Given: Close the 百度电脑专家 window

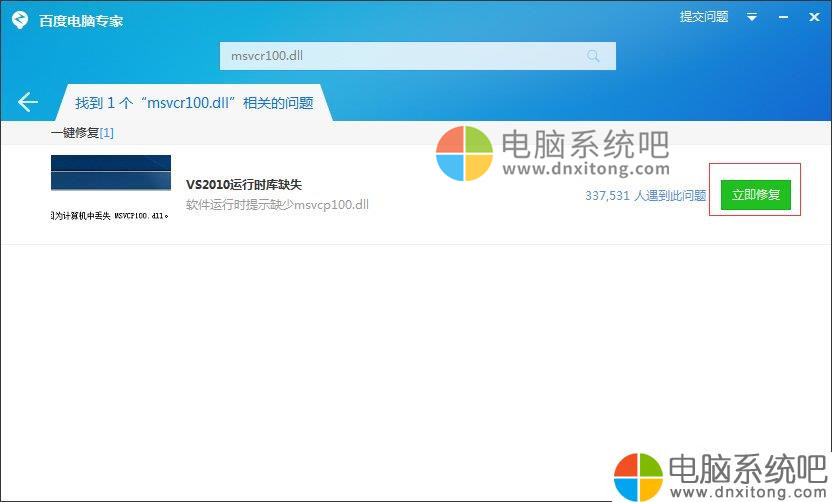Looking at the screenshot, I should [814, 17].
